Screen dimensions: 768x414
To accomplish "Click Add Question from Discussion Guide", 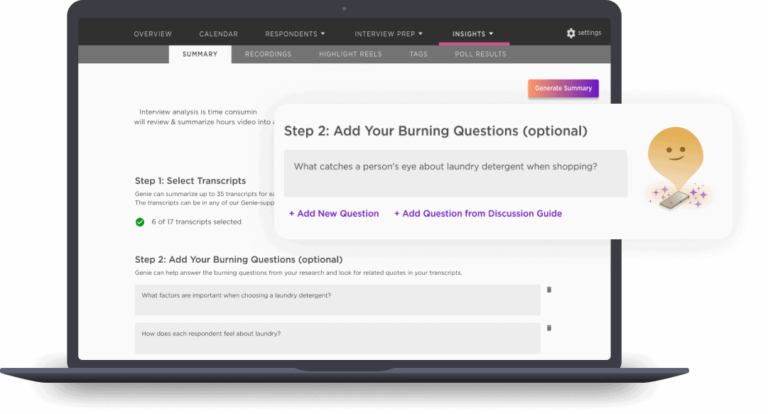I will tap(477, 213).
